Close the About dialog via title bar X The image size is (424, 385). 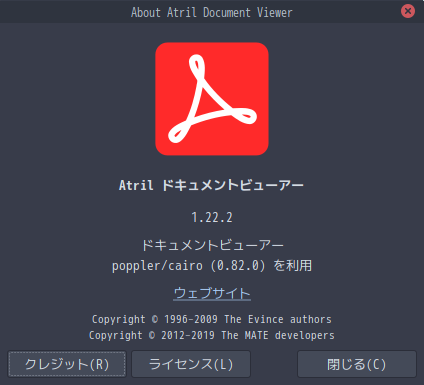(408, 11)
